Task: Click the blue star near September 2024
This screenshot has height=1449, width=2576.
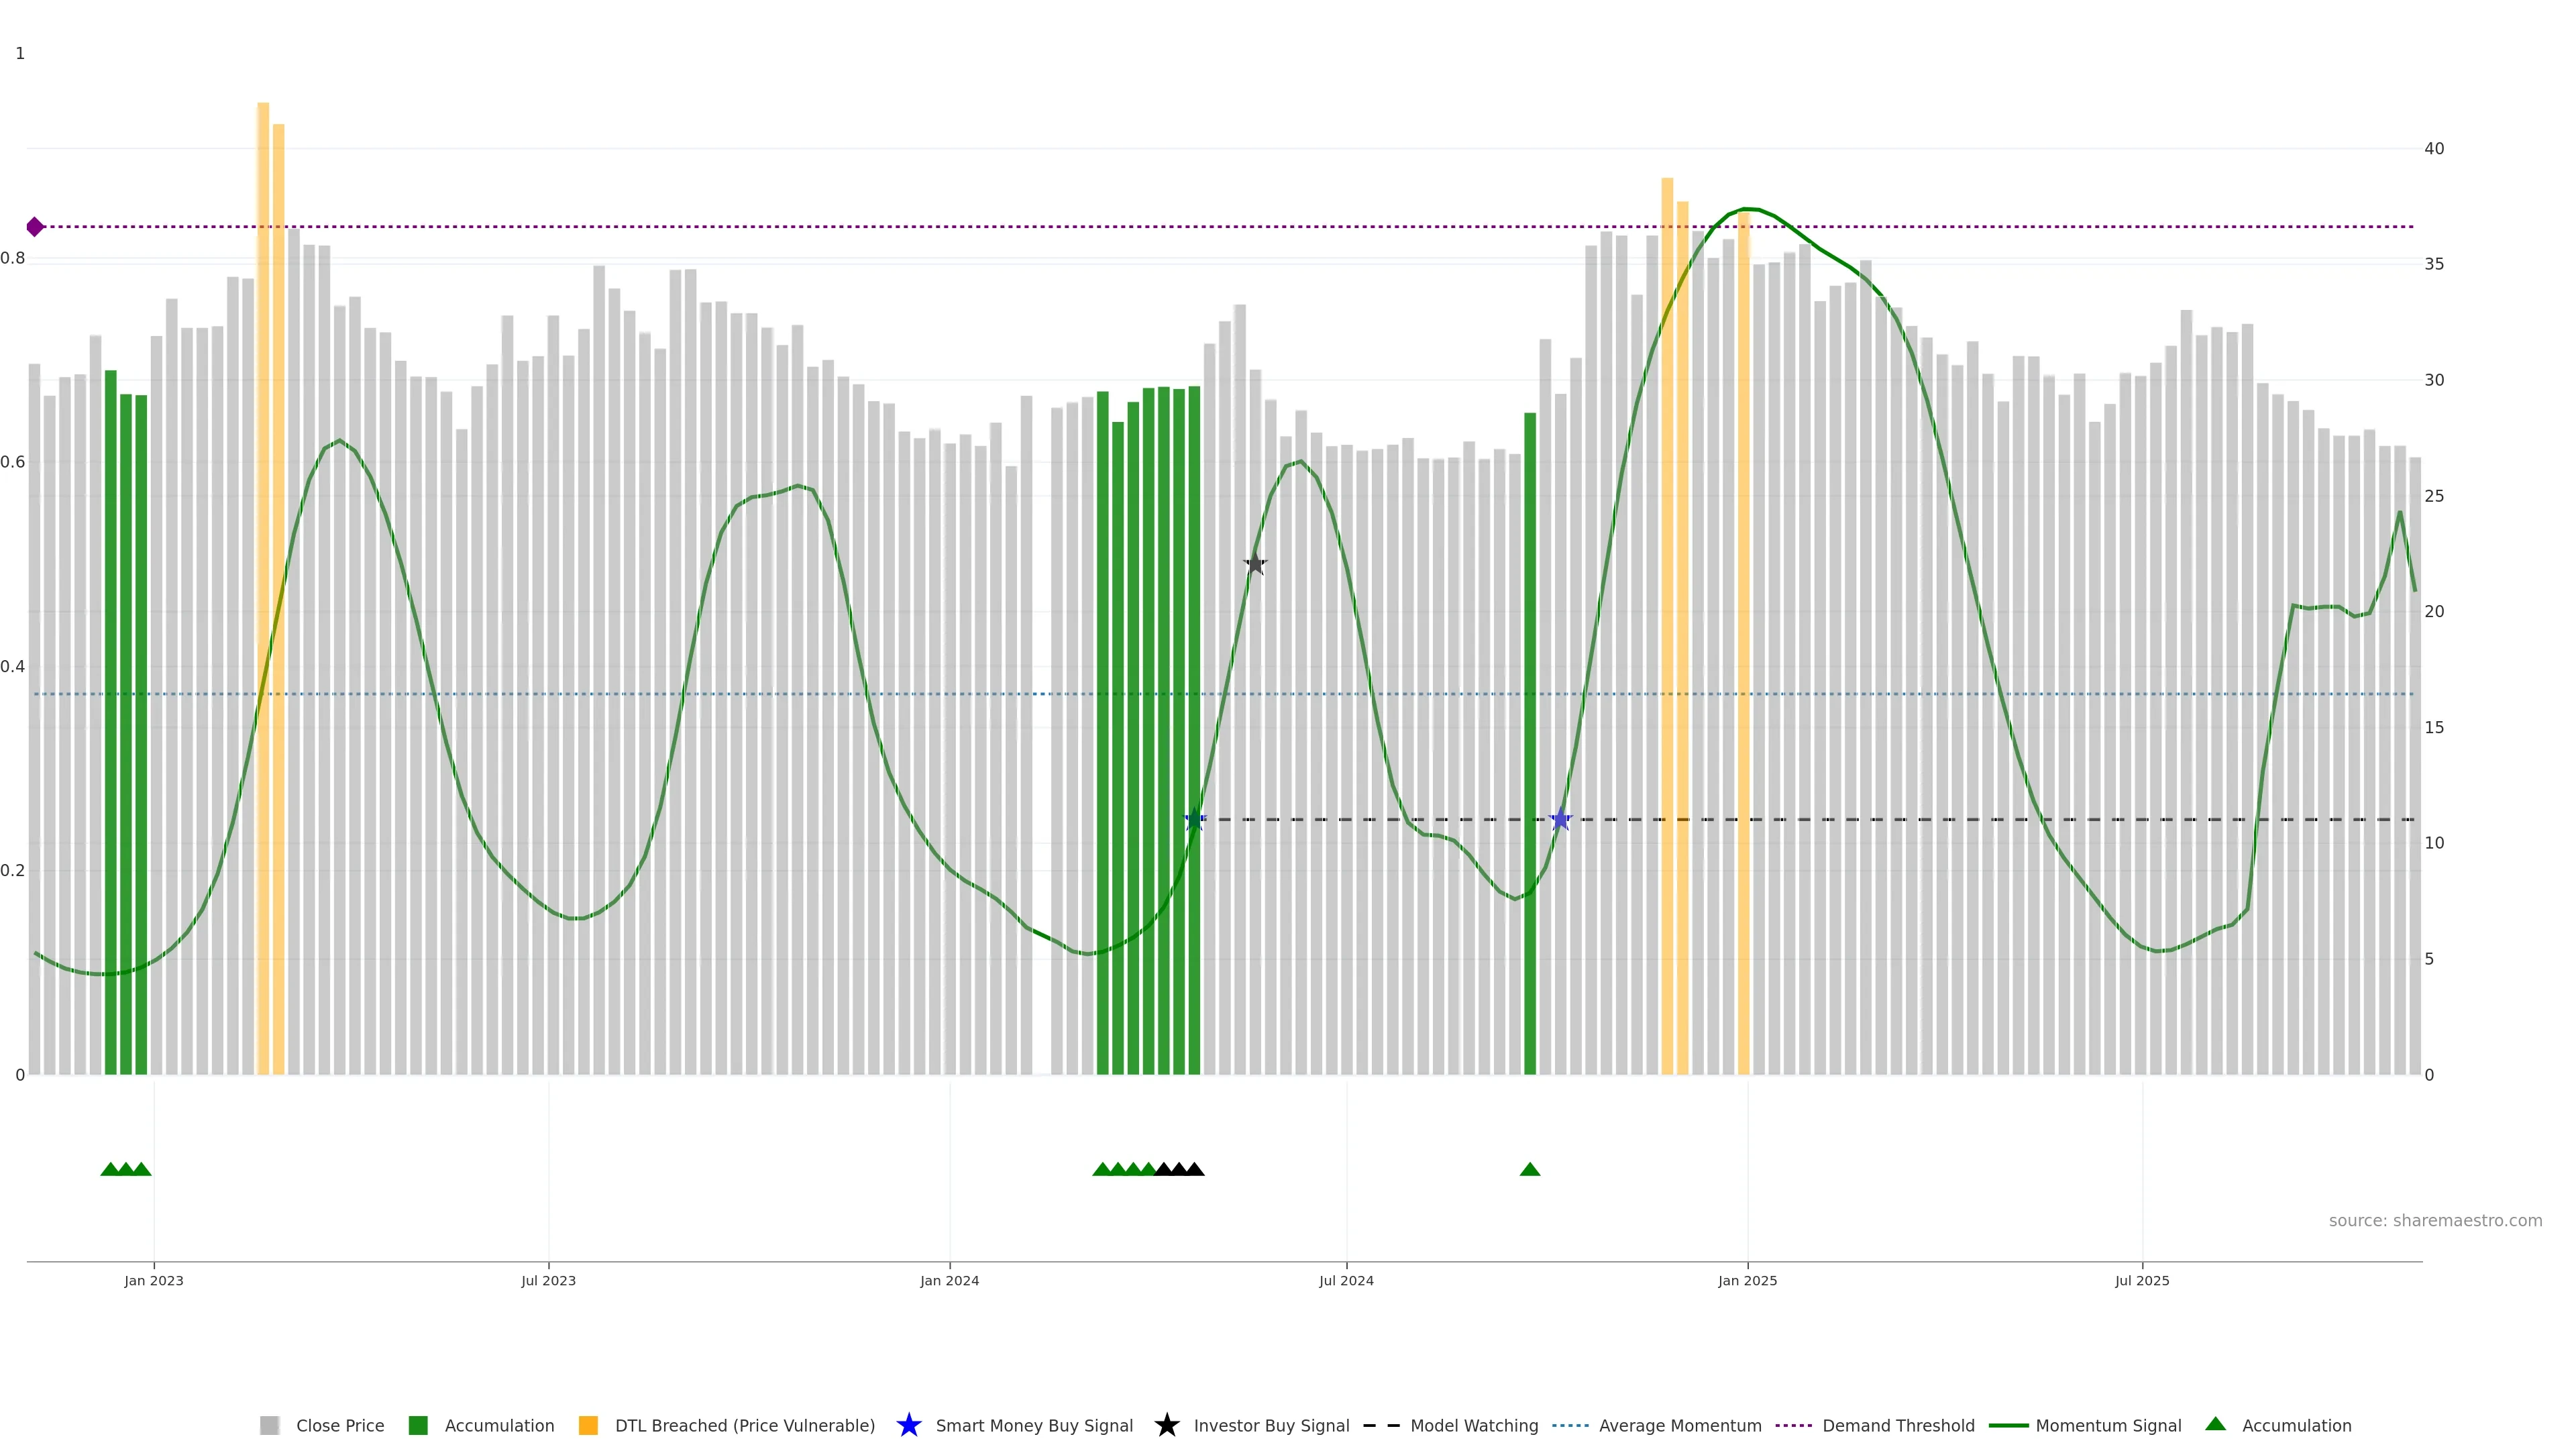Action: tap(1560, 820)
